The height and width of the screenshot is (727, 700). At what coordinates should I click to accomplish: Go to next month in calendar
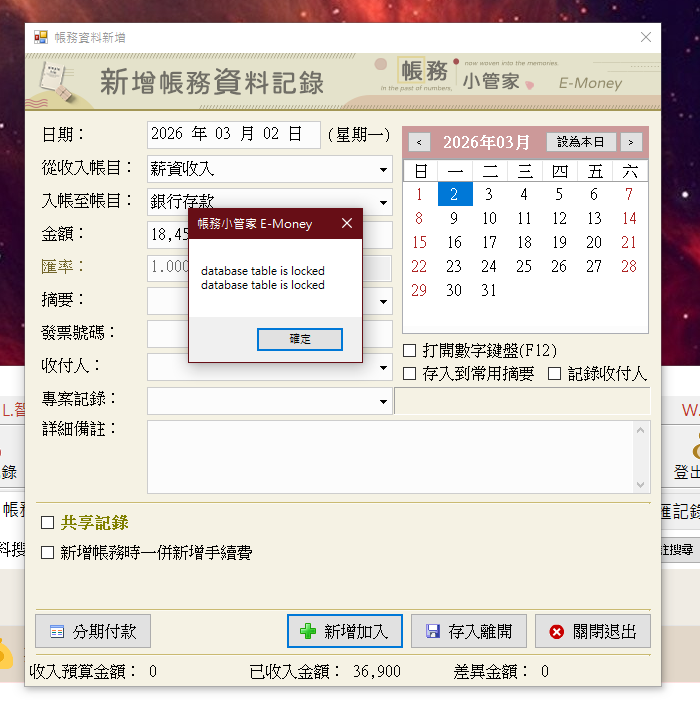coord(630,142)
